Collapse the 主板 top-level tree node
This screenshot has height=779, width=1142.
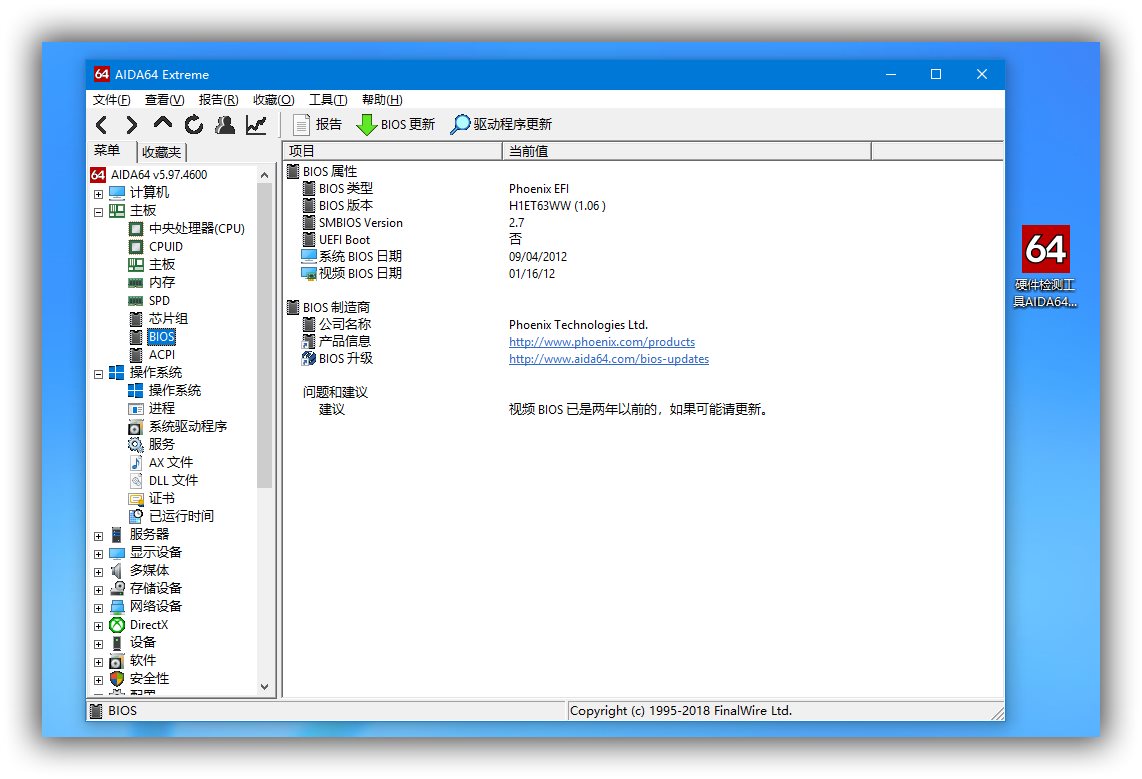98,212
